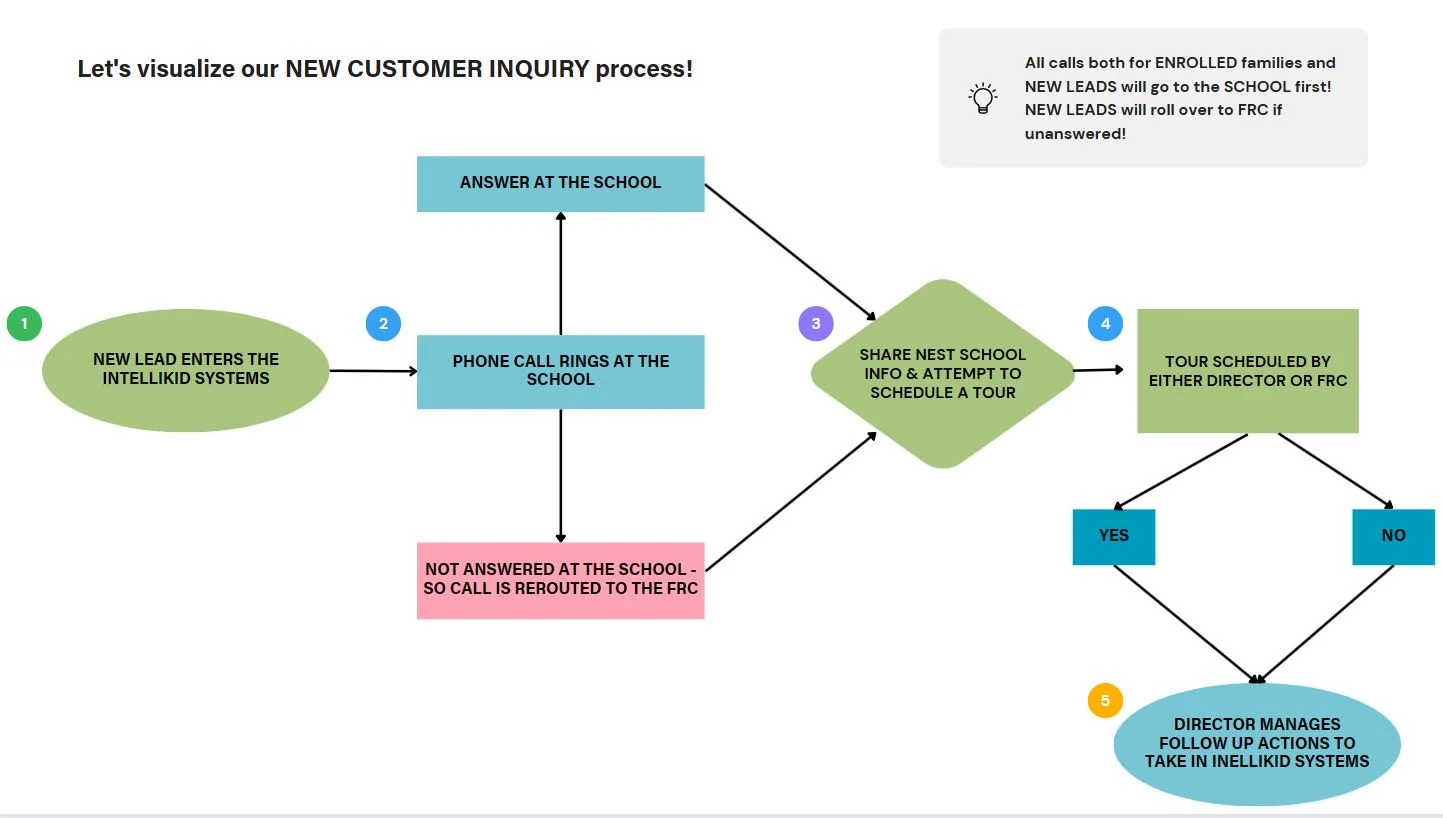The image size is (1443, 818).
Task: Click the title 'Let's visualize our NEW CUSTOMER INQUIRY process!'
Action: coord(385,70)
